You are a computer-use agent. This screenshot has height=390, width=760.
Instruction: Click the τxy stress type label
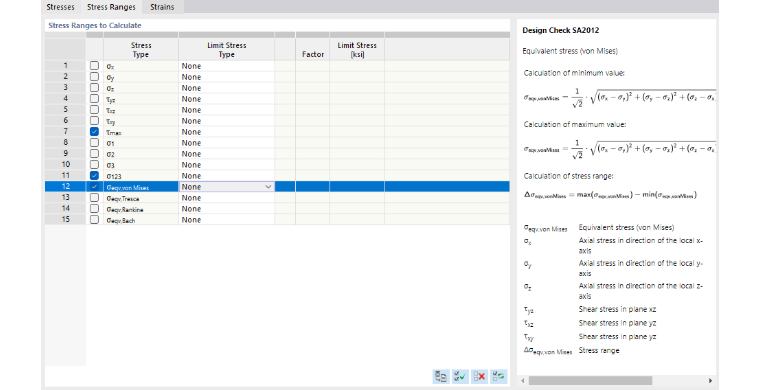111,122
